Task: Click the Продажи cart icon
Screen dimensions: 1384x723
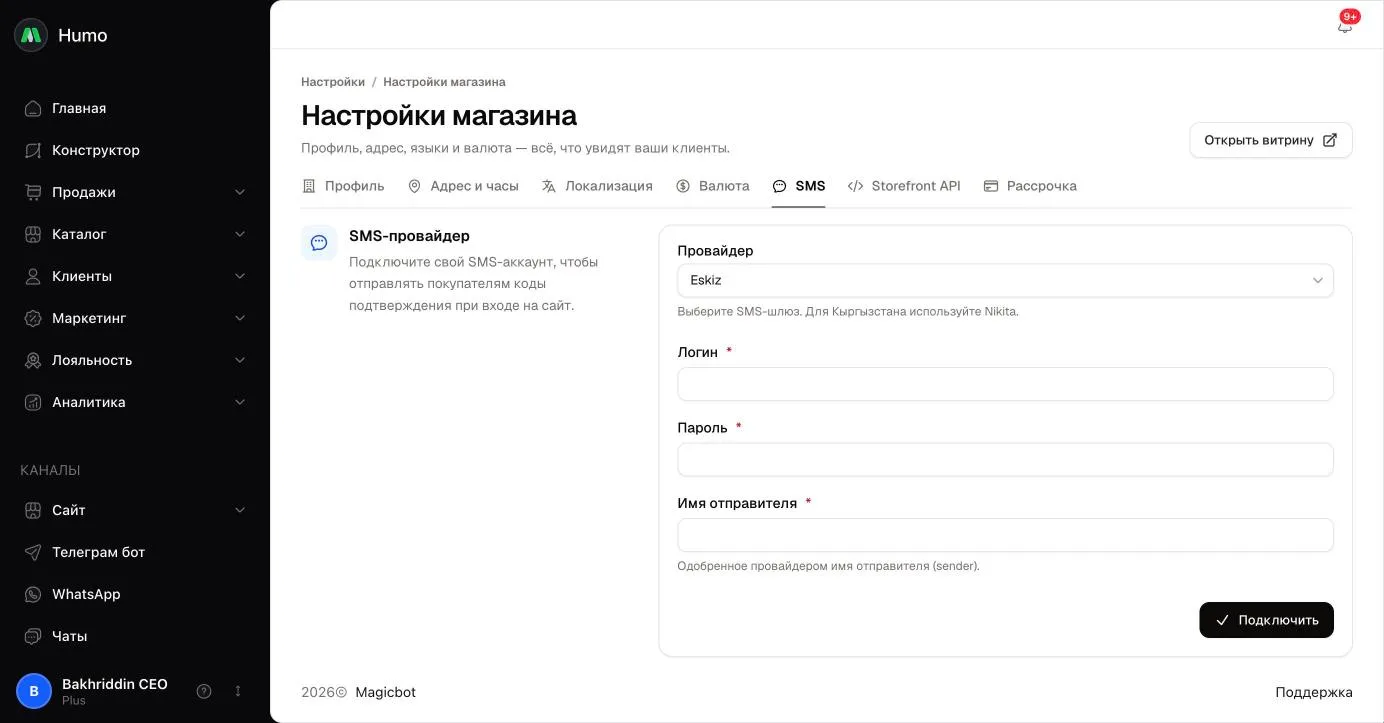Action: (33, 192)
